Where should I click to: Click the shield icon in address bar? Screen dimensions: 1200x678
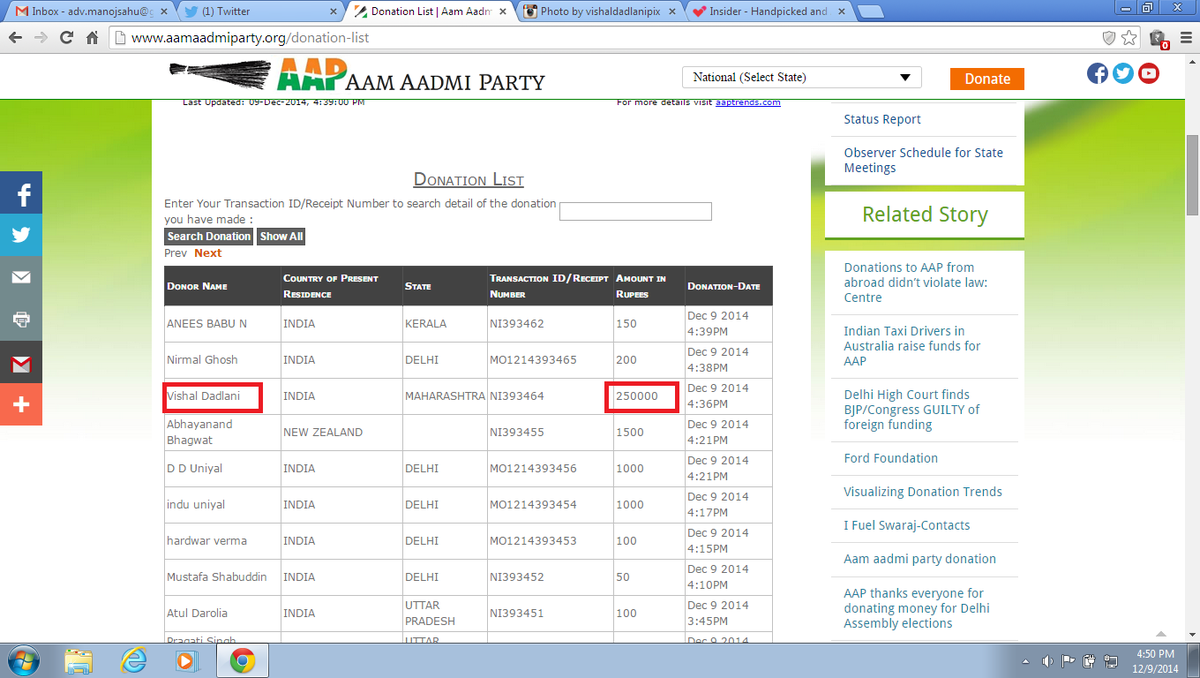coord(1108,38)
